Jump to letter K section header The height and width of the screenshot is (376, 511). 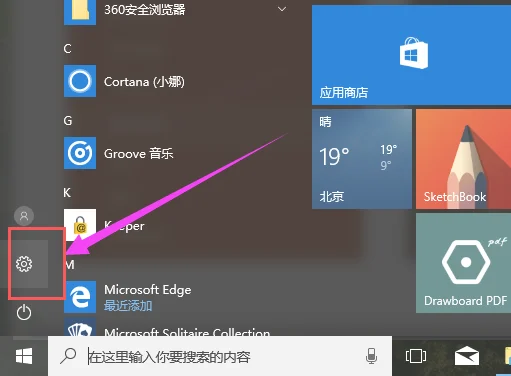coord(67,193)
